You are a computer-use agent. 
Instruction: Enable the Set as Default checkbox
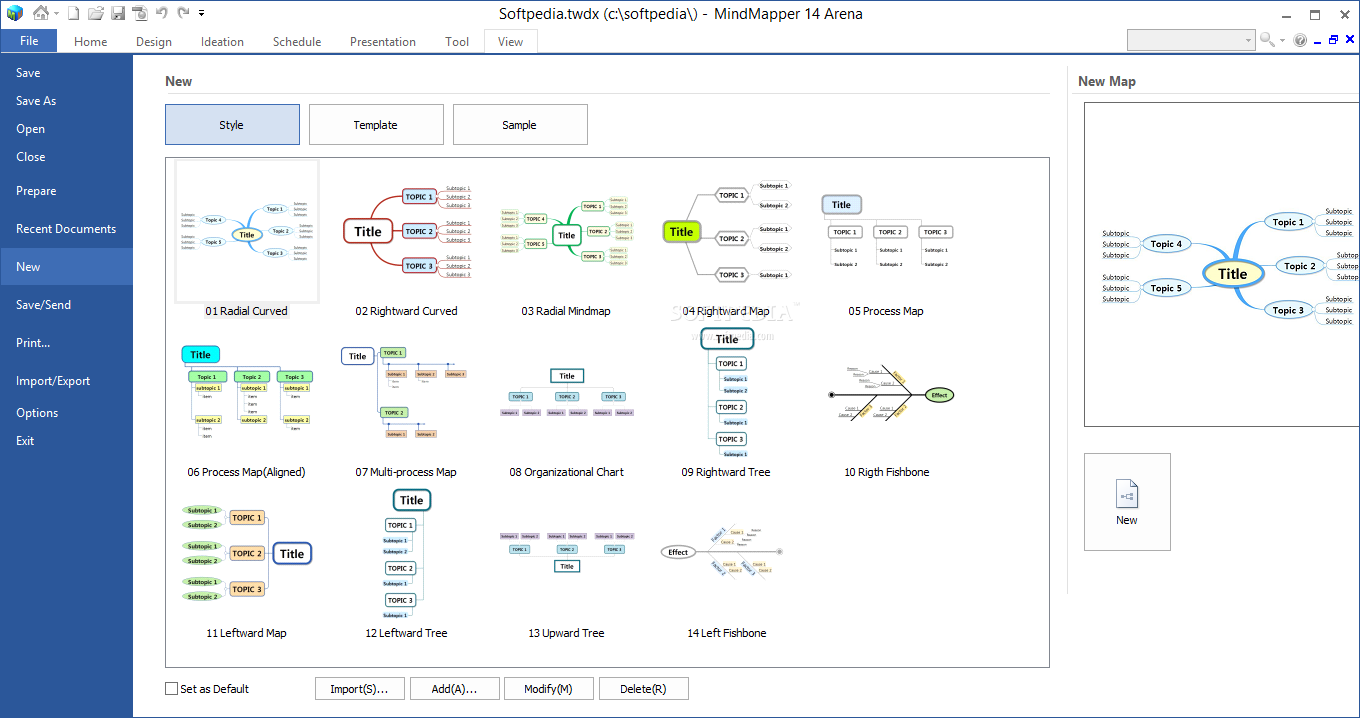pyautogui.click(x=171, y=689)
